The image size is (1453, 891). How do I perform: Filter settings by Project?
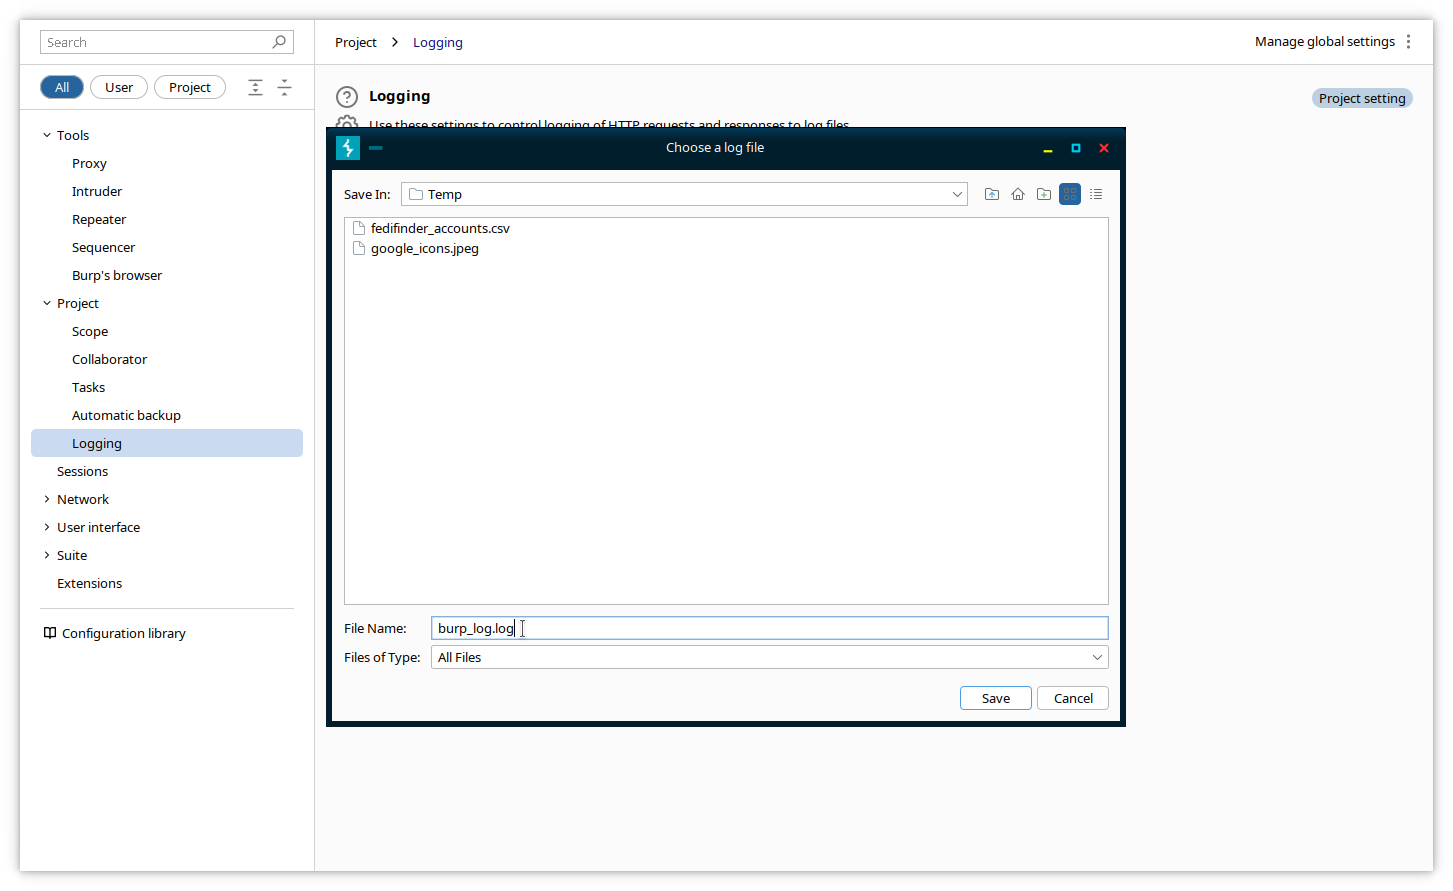[x=189, y=88]
